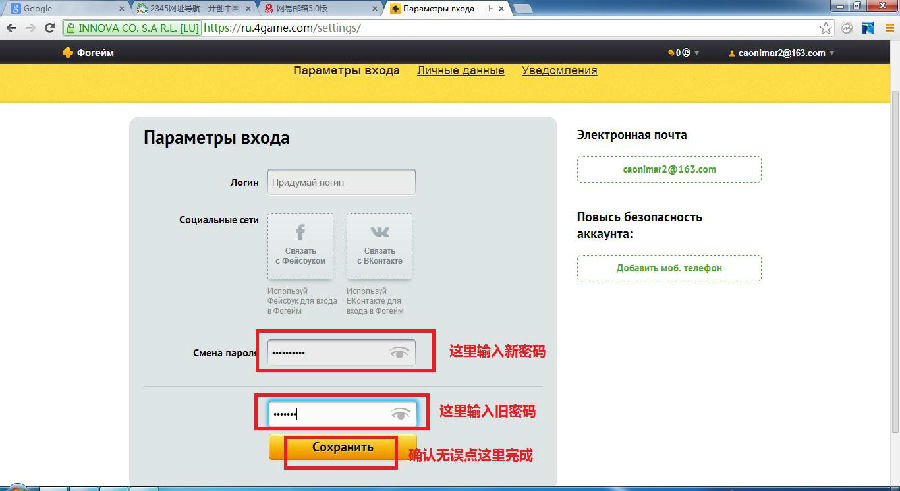
Task: Reload the page with refresh button
Action: [x=49, y=28]
